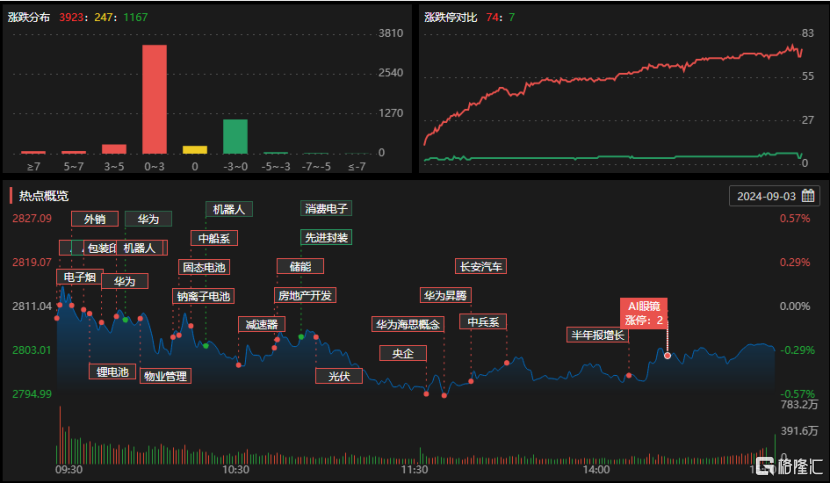This screenshot has height=483, width=830.
Task: Click the 2811.04 price axis value
Action: pyautogui.click(x=32, y=306)
